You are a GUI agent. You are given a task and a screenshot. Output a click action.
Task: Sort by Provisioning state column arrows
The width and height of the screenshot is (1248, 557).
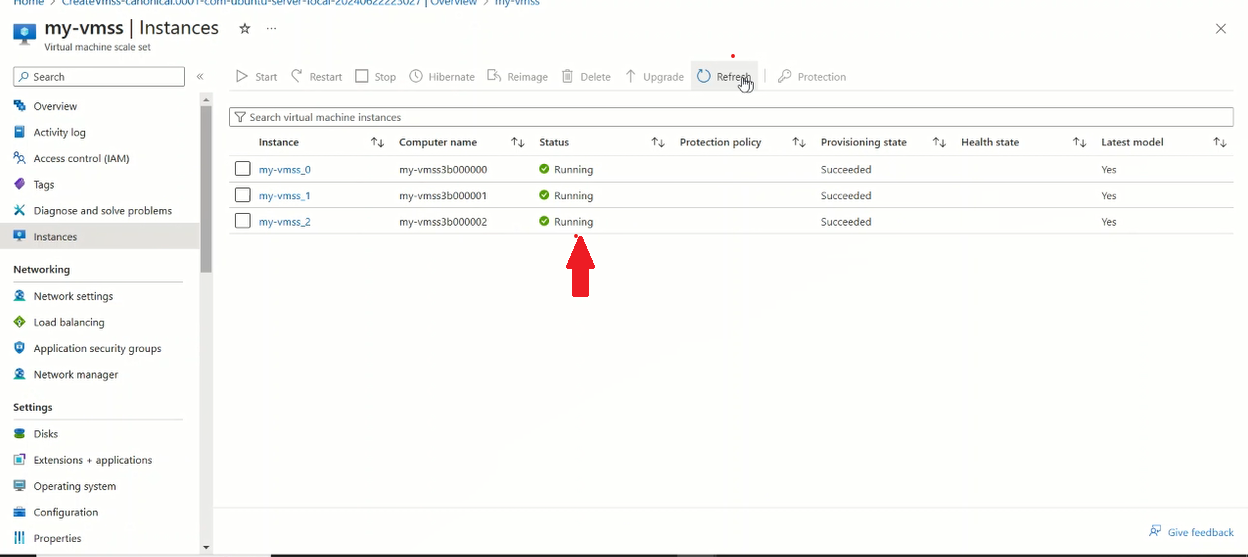939,142
